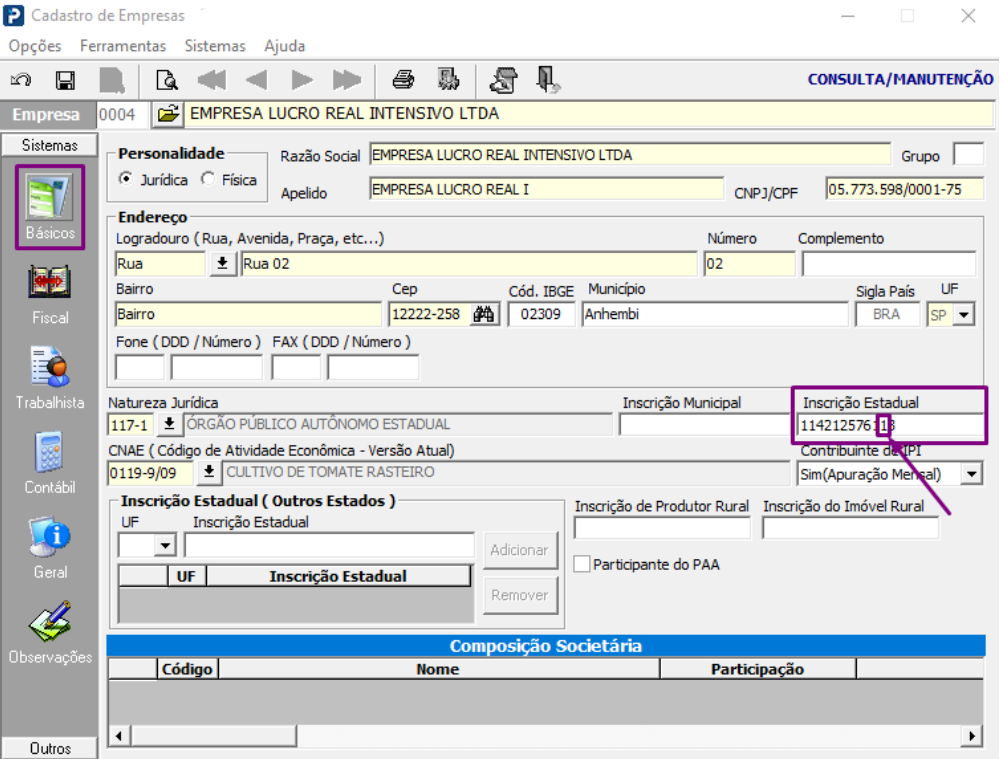Open the Contribuinte de IPI dropdown
Screen dimensions: 1000x759
coord(971,473)
